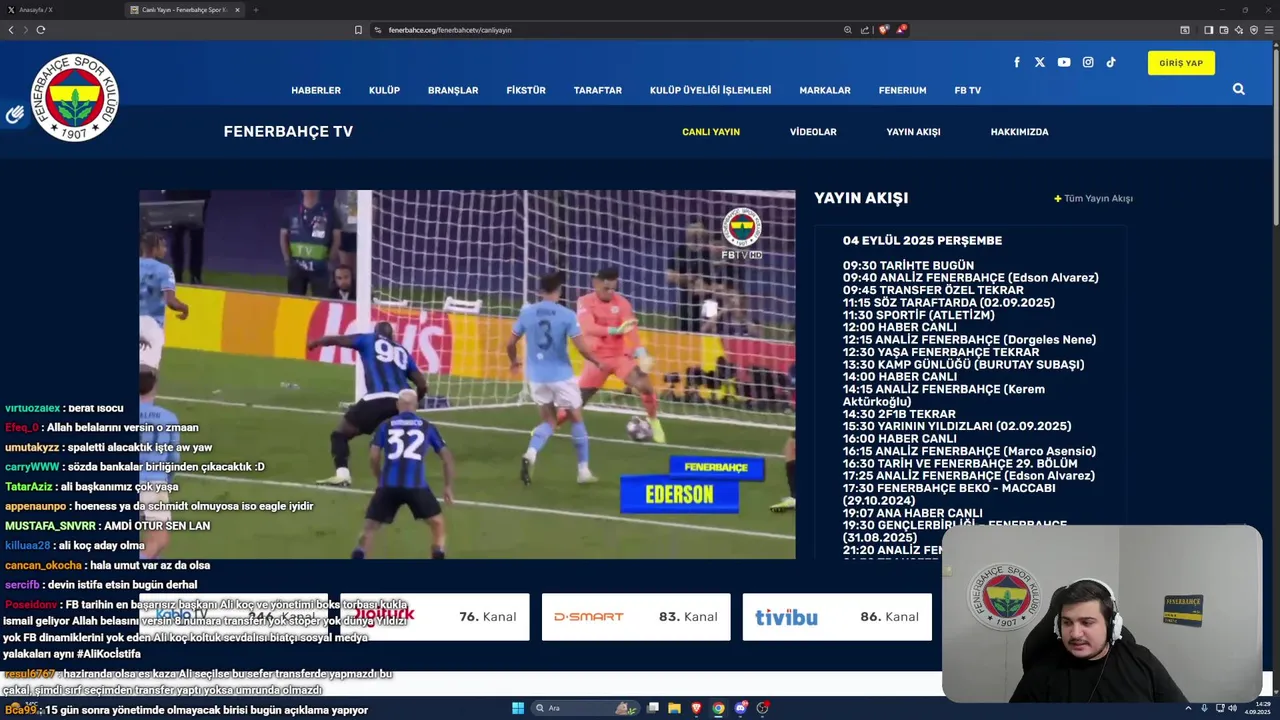Open Leo AI sparkle icon in toolbar

pos(1239,30)
